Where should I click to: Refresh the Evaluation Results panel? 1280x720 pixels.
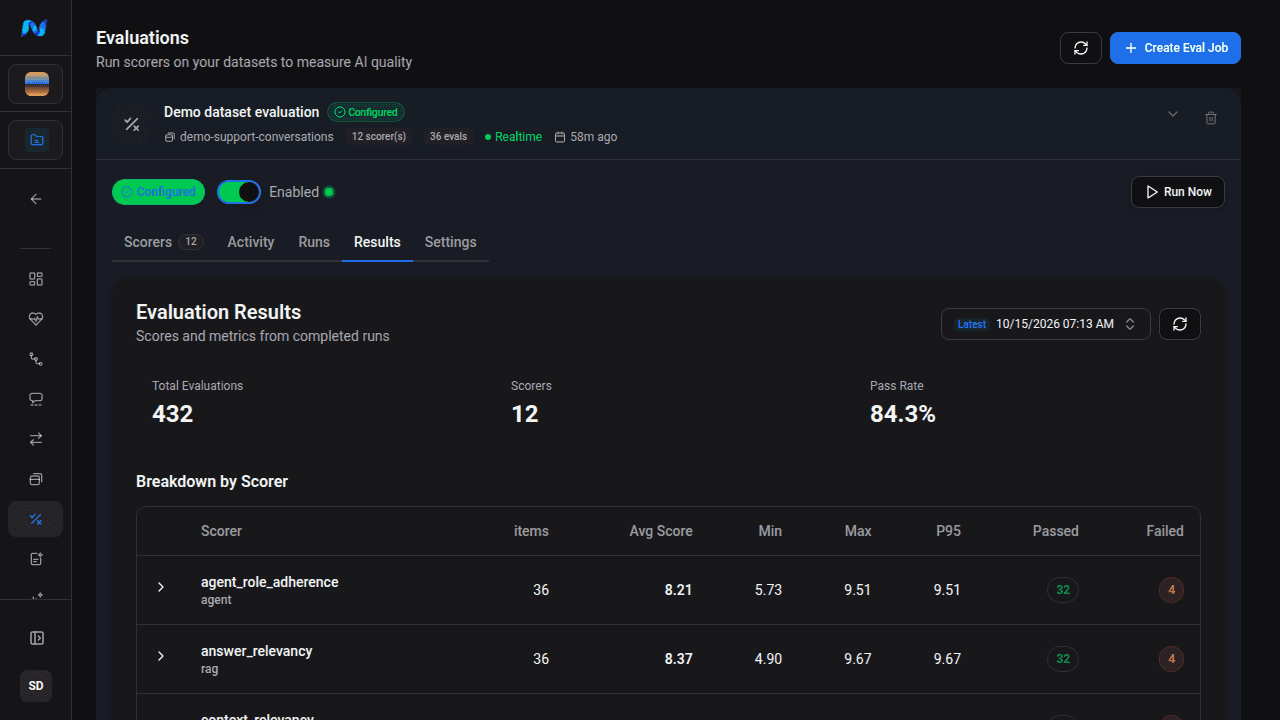[1180, 324]
